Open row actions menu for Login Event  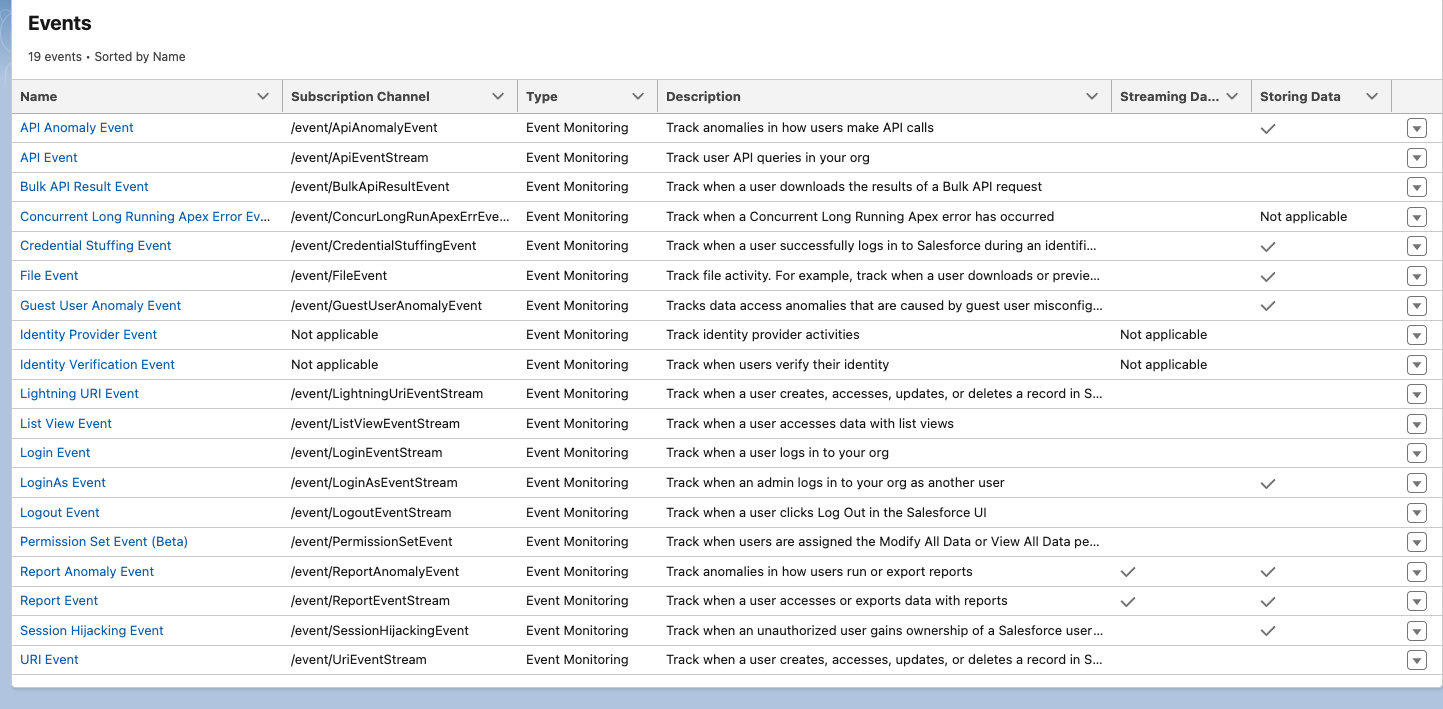click(x=1416, y=453)
